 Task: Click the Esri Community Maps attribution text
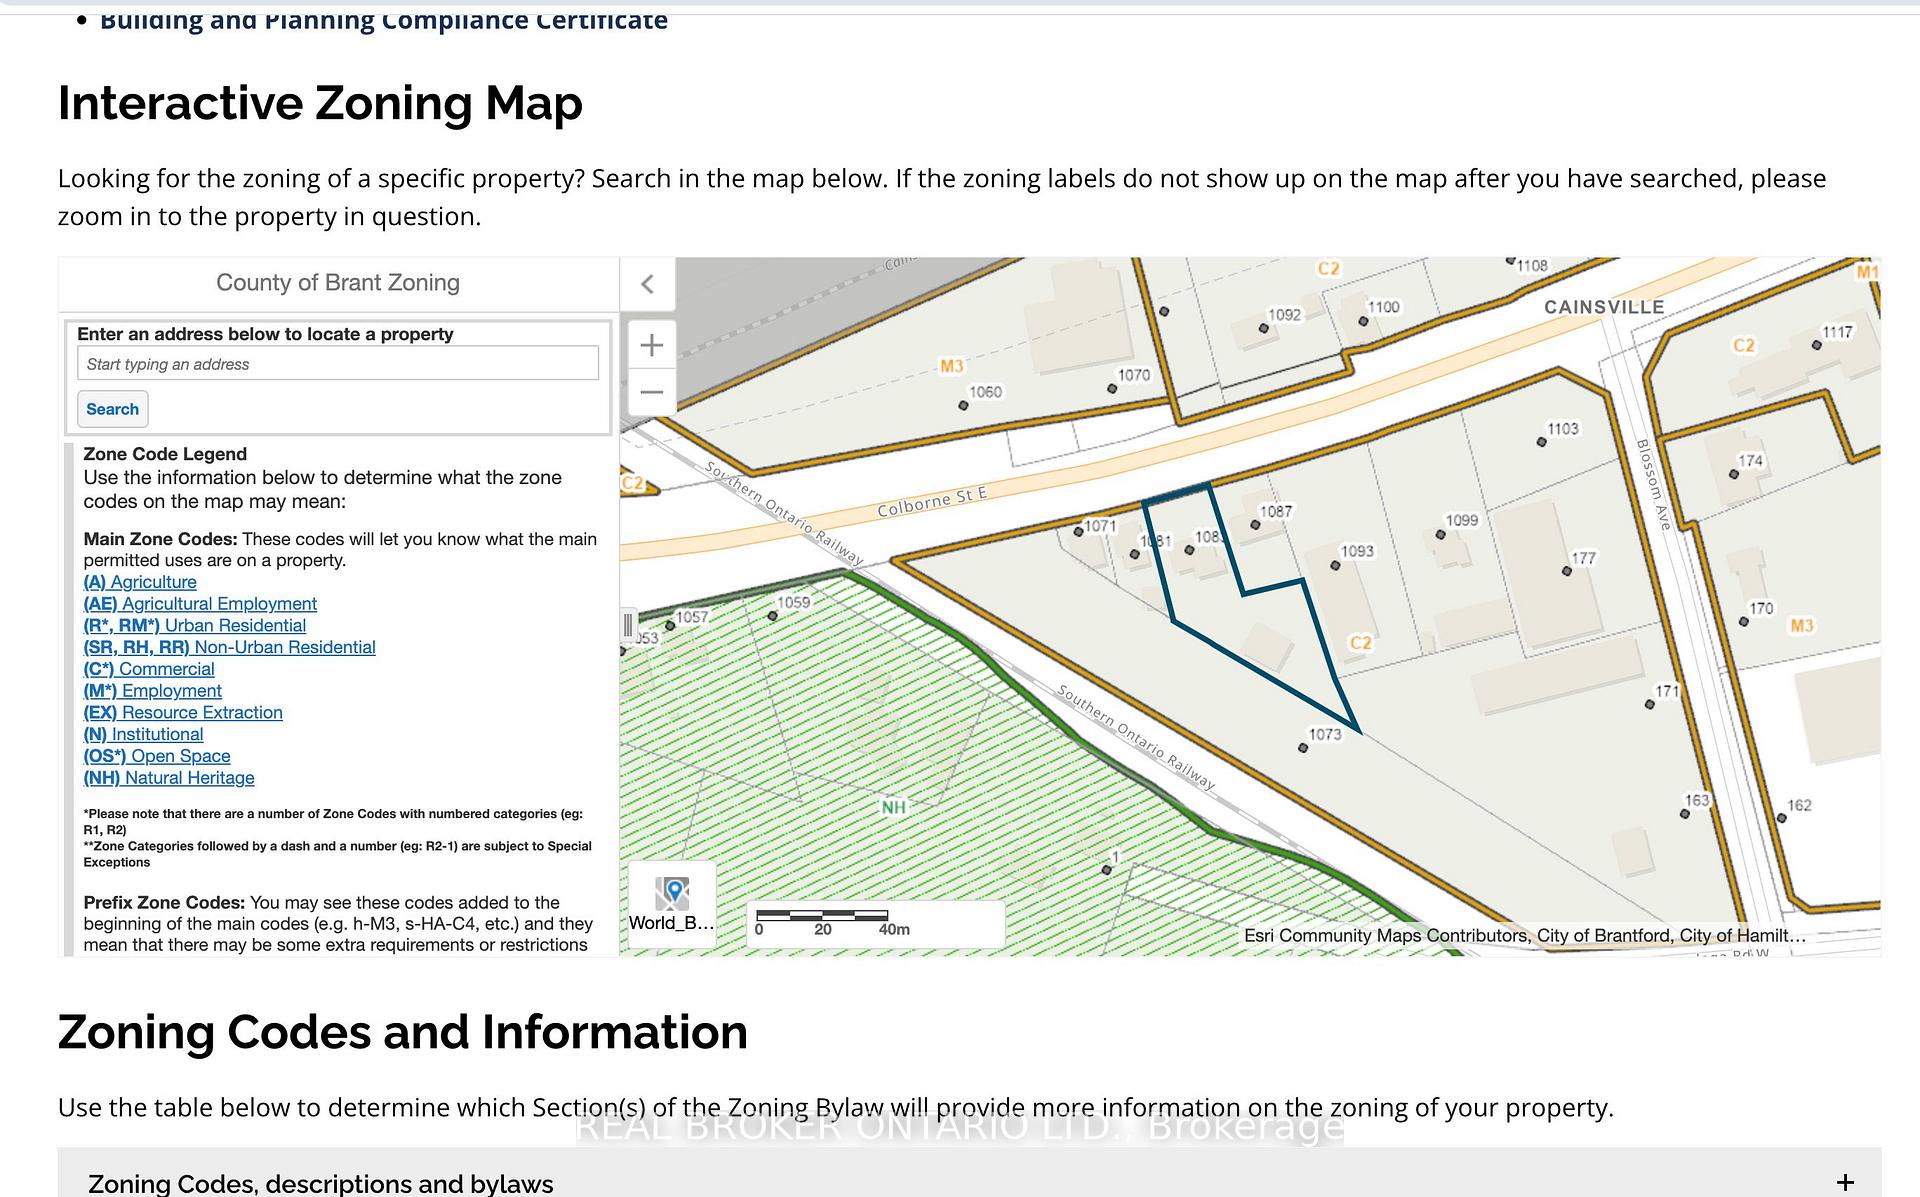pyautogui.click(x=1524, y=936)
